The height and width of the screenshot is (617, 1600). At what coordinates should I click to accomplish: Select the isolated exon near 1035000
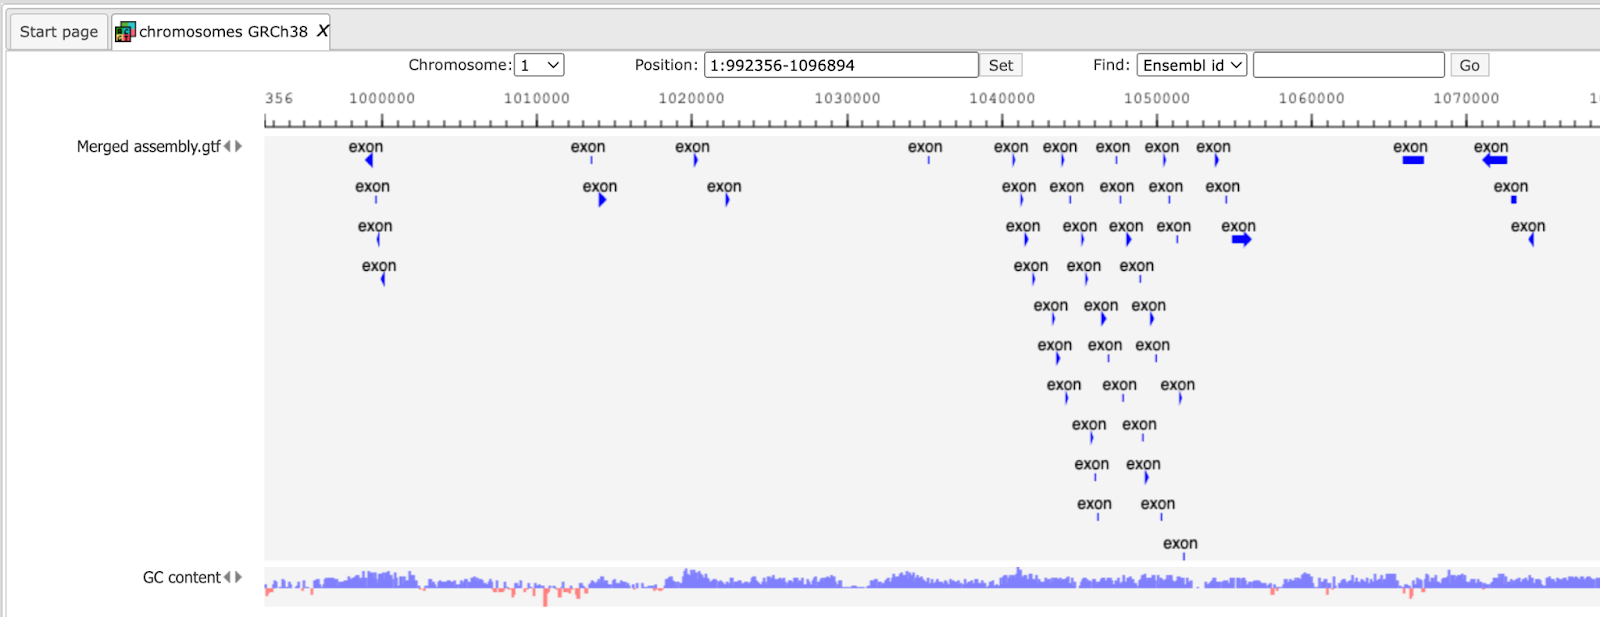[x=928, y=160]
